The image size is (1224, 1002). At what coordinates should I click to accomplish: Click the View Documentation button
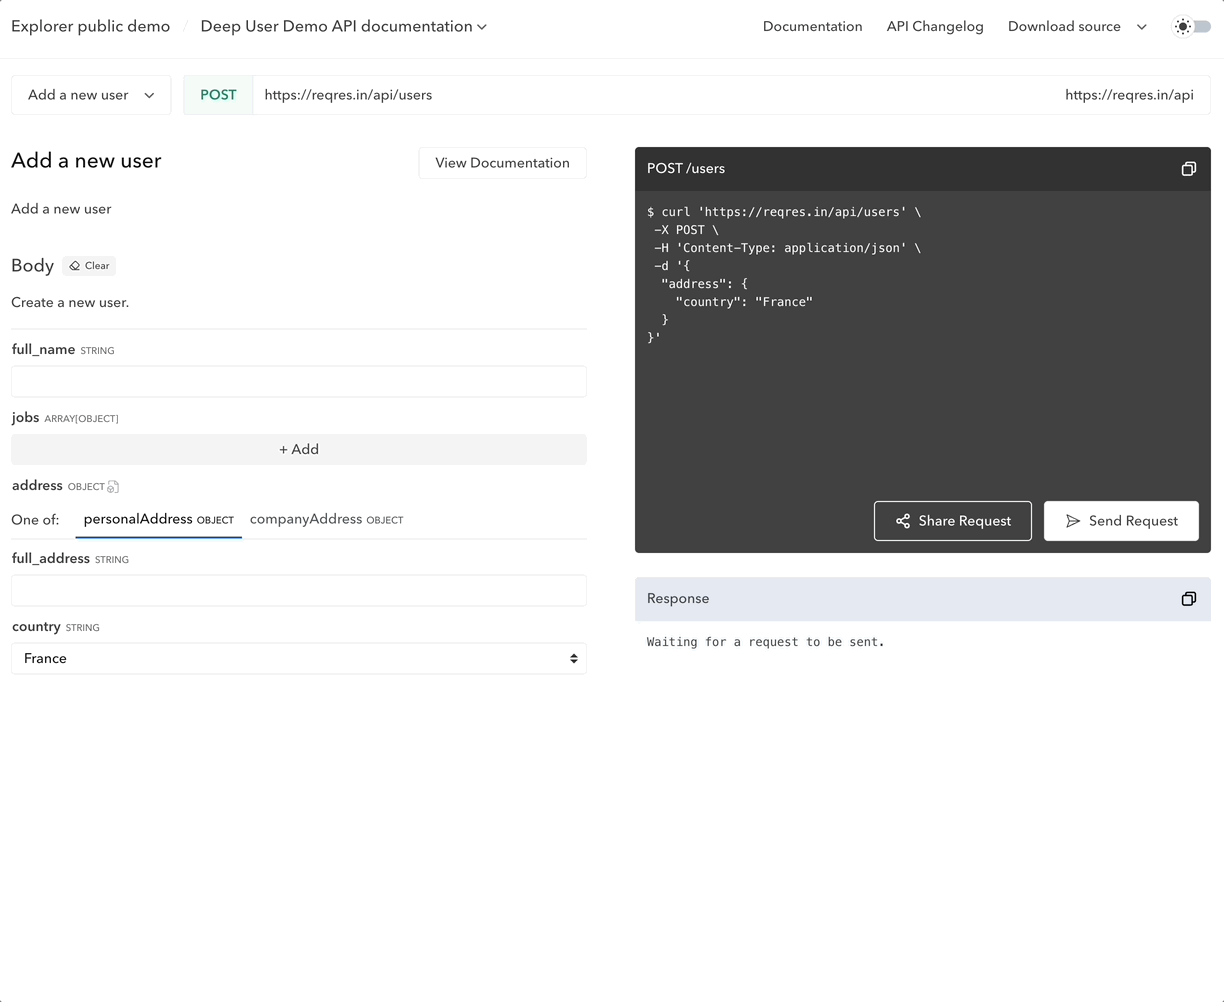click(502, 163)
